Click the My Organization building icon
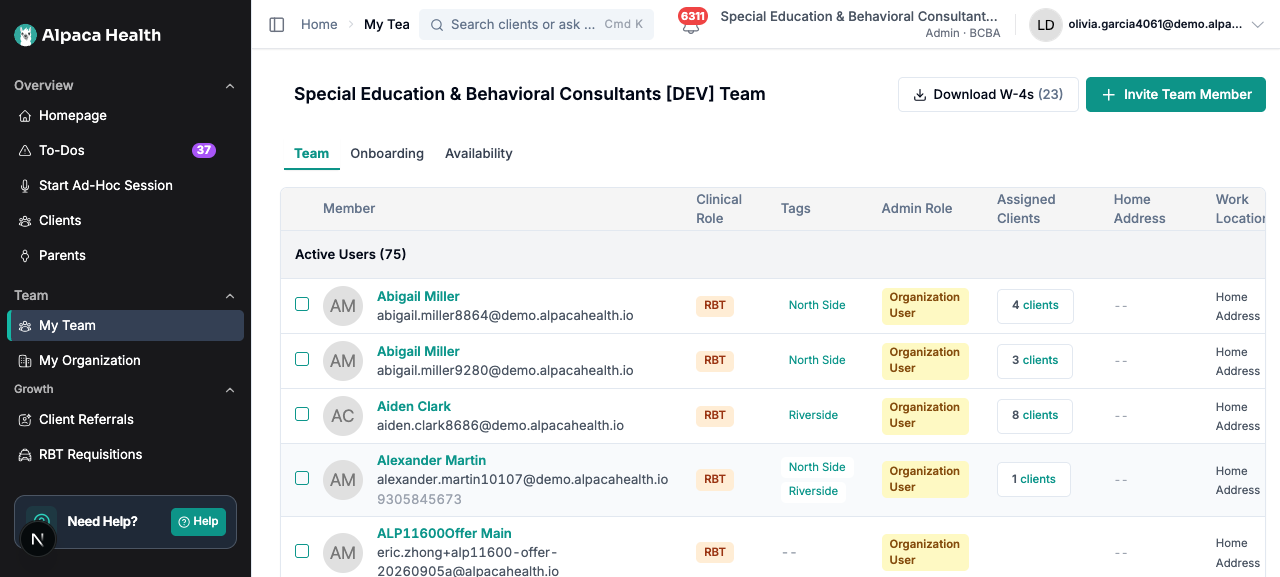The width and height of the screenshot is (1280, 577). pyautogui.click(x=26, y=361)
